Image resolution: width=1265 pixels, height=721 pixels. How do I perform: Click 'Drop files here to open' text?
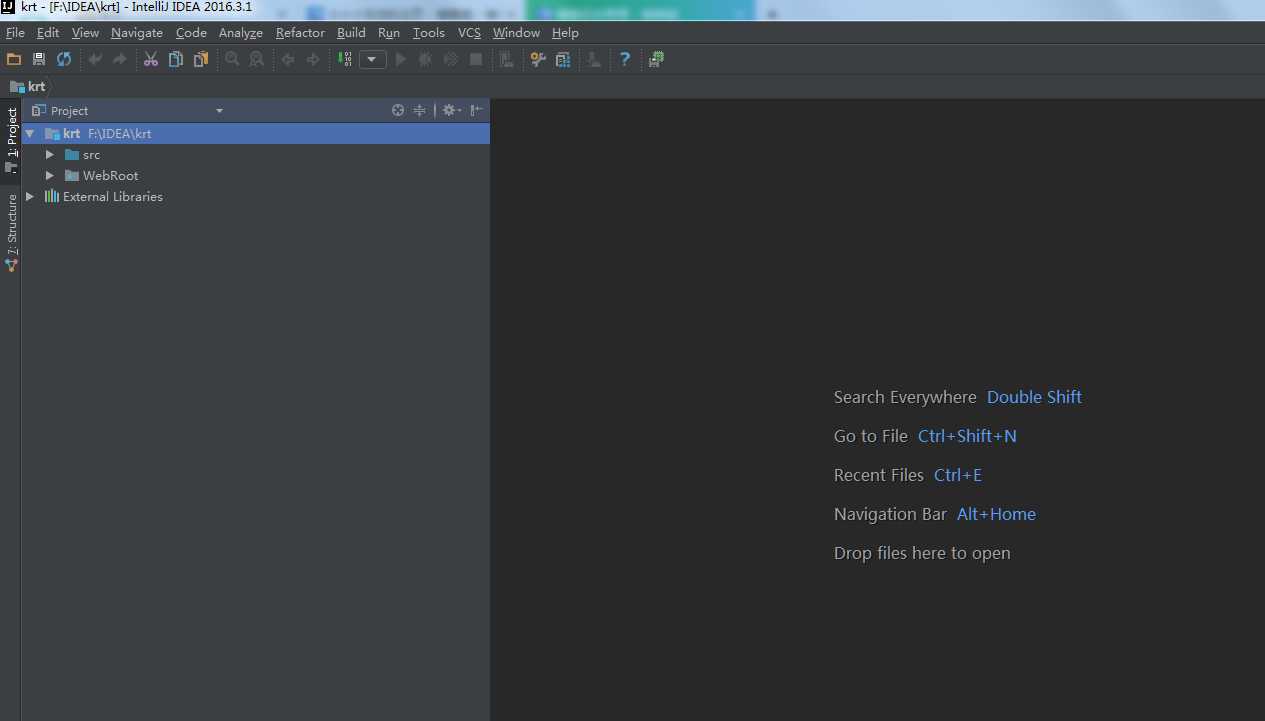[922, 553]
